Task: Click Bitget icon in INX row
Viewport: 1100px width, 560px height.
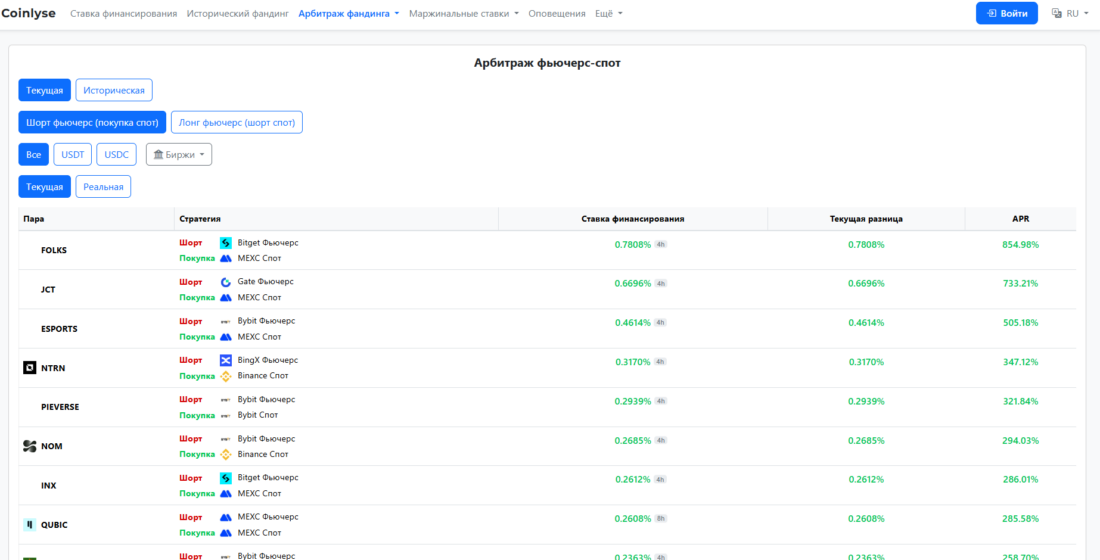Action: pyautogui.click(x=226, y=478)
